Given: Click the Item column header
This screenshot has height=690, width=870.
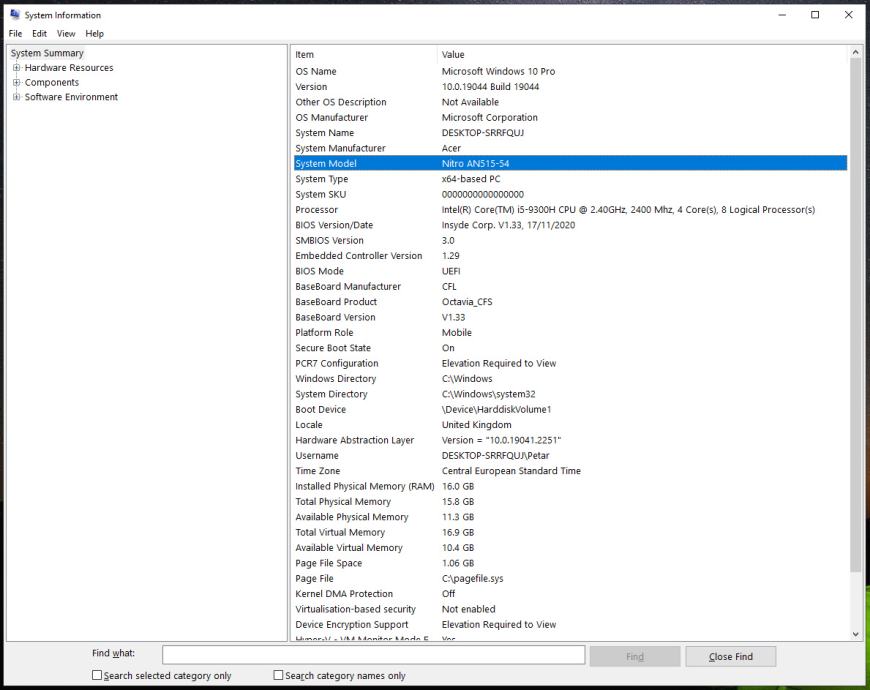Looking at the screenshot, I should coord(304,54).
